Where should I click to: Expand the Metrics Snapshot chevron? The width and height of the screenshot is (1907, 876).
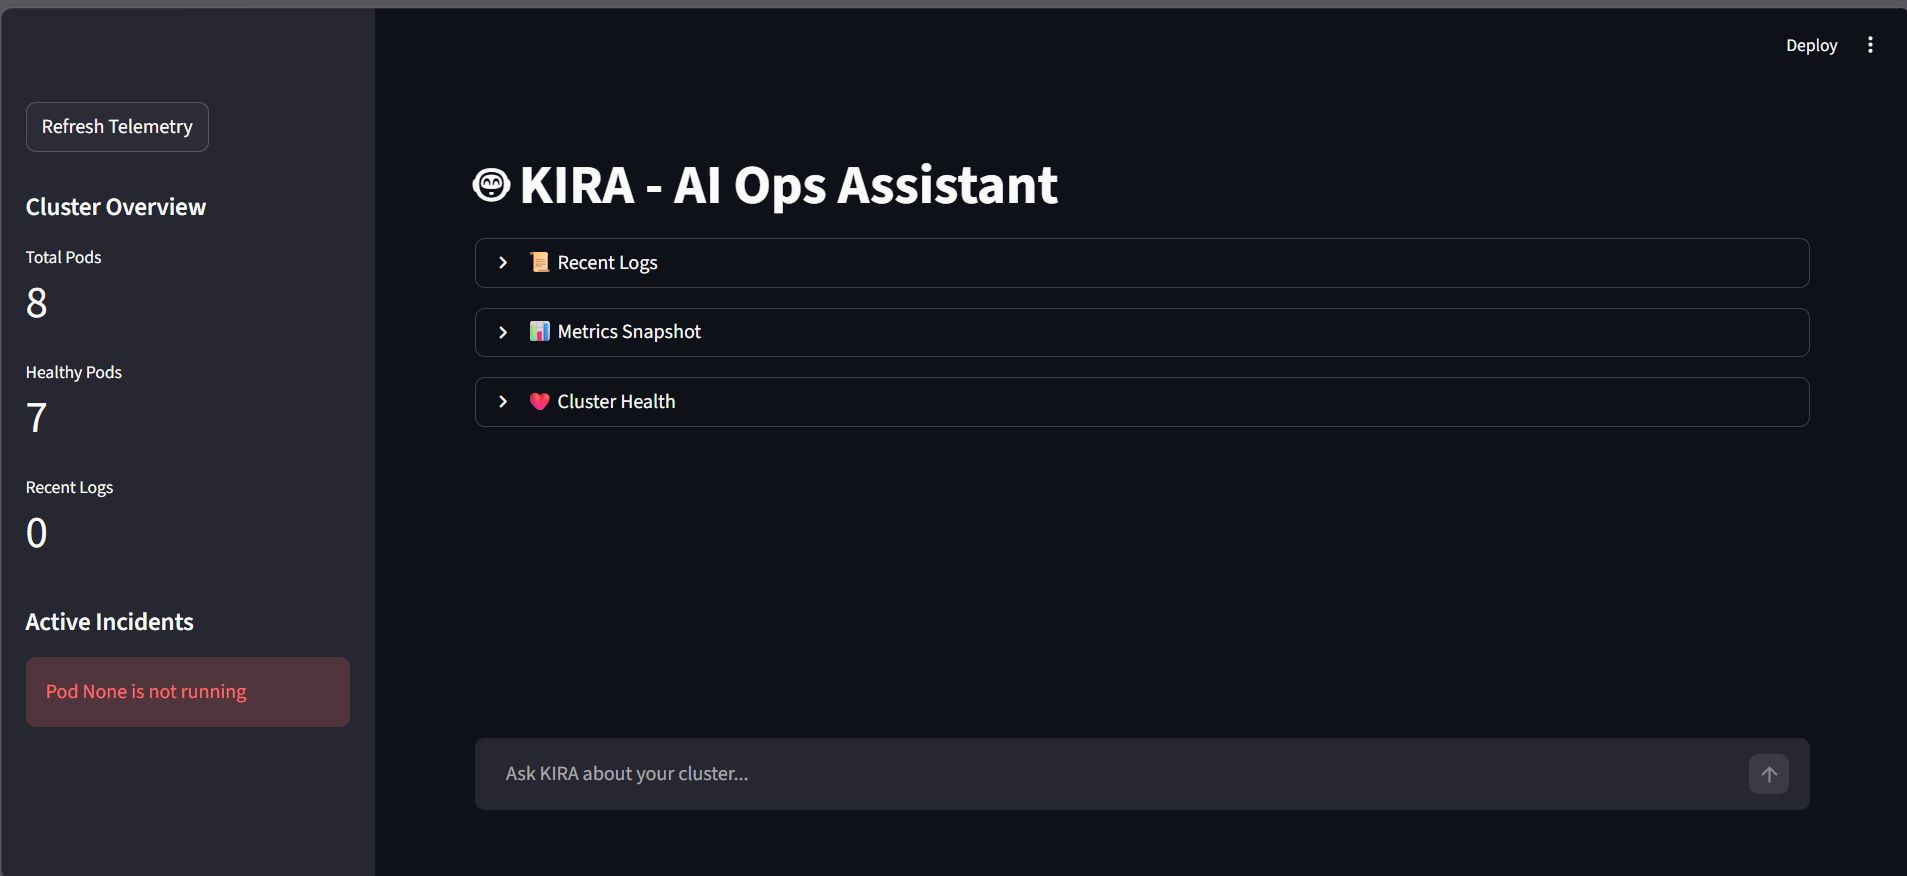coord(503,332)
